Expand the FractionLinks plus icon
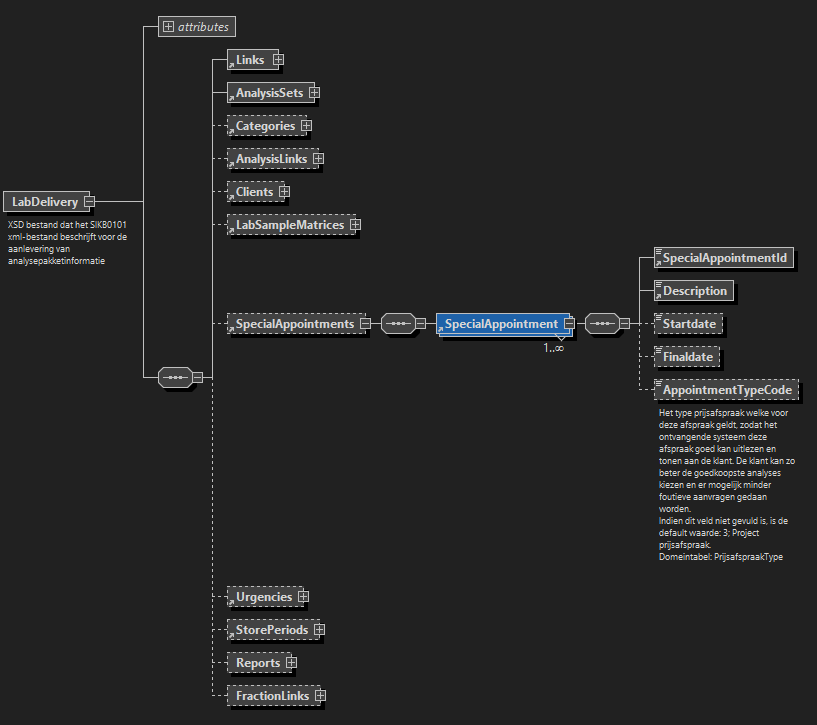817x725 pixels. (x=320, y=695)
